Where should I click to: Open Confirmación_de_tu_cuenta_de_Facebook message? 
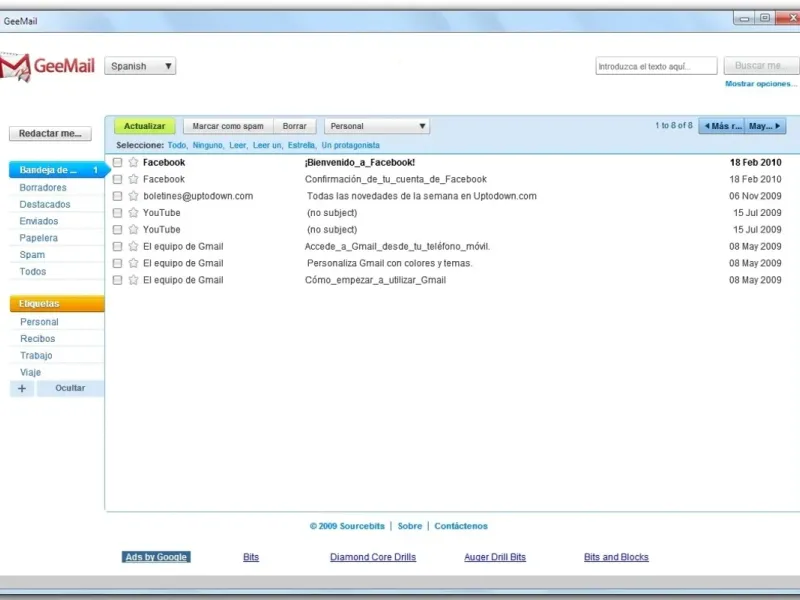[x=396, y=179]
